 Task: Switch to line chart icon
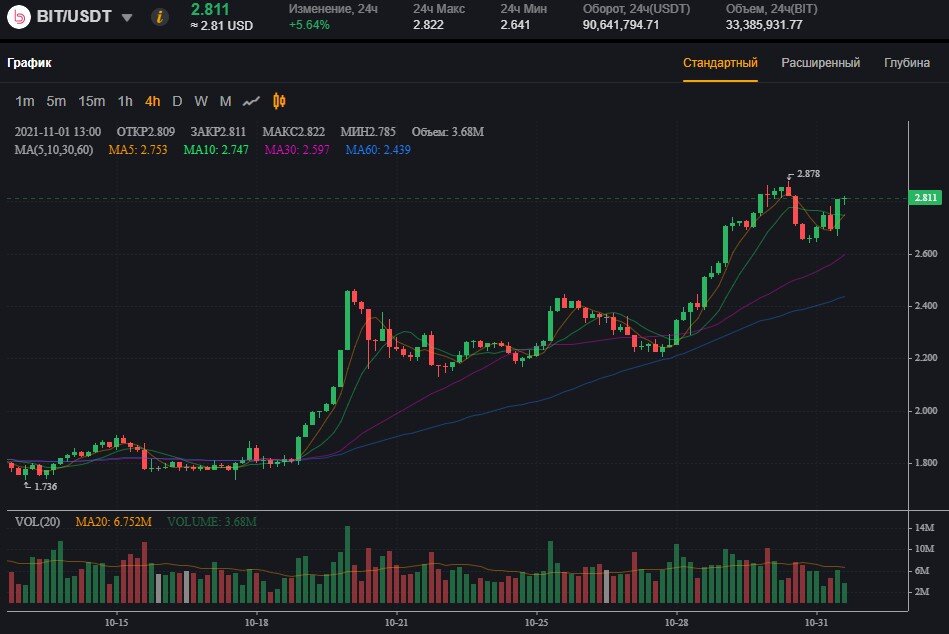[x=251, y=101]
